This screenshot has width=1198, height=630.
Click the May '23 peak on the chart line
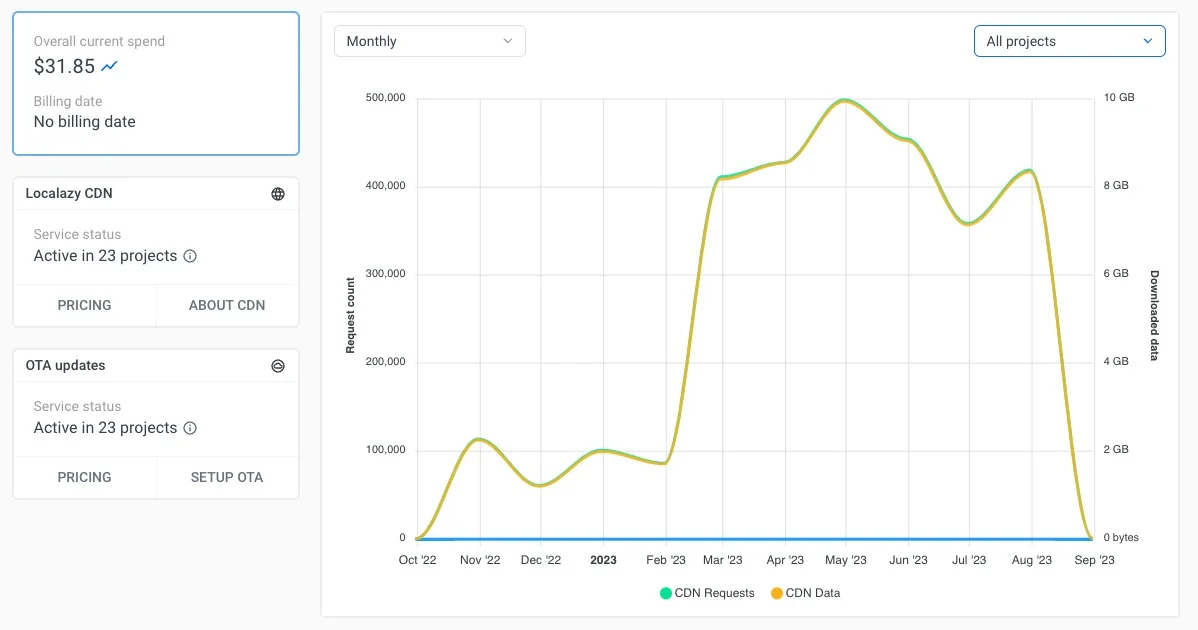tap(843, 100)
